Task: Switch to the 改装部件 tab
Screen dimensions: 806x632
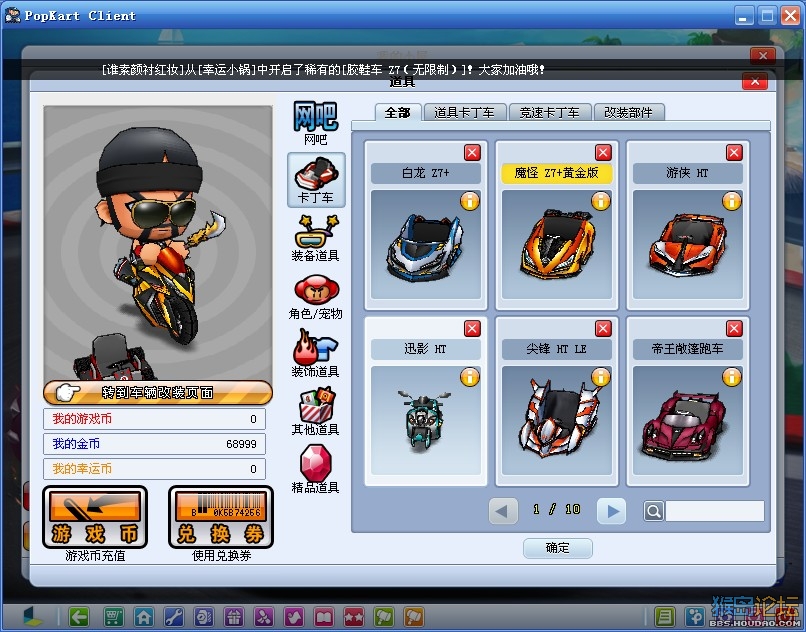Action: pyautogui.click(x=629, y=113)
